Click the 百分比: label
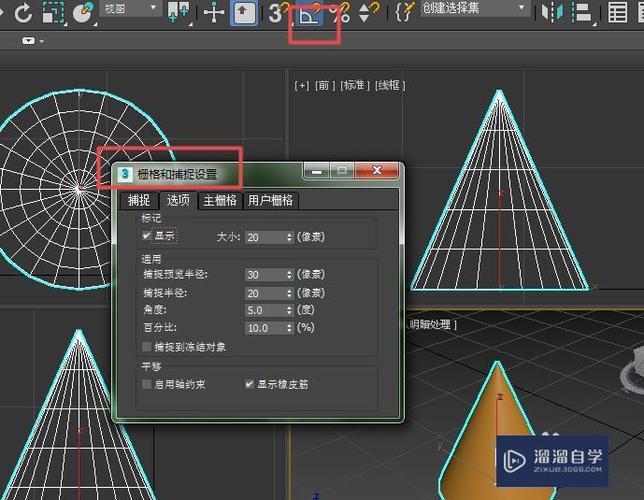The height and width of the screenshot is (500, 644). click(160, 328)
